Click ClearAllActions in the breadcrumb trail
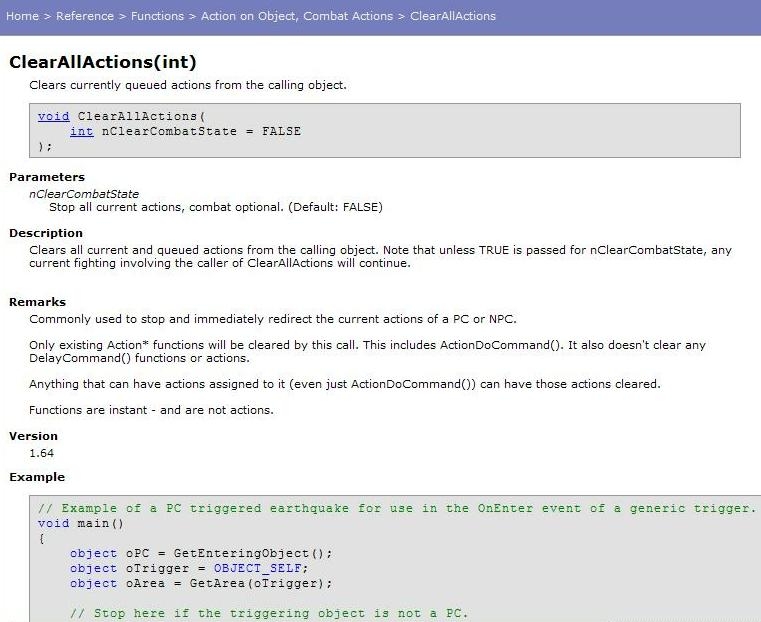The height and width of the screenshot is (622, 761). point(453,16)
